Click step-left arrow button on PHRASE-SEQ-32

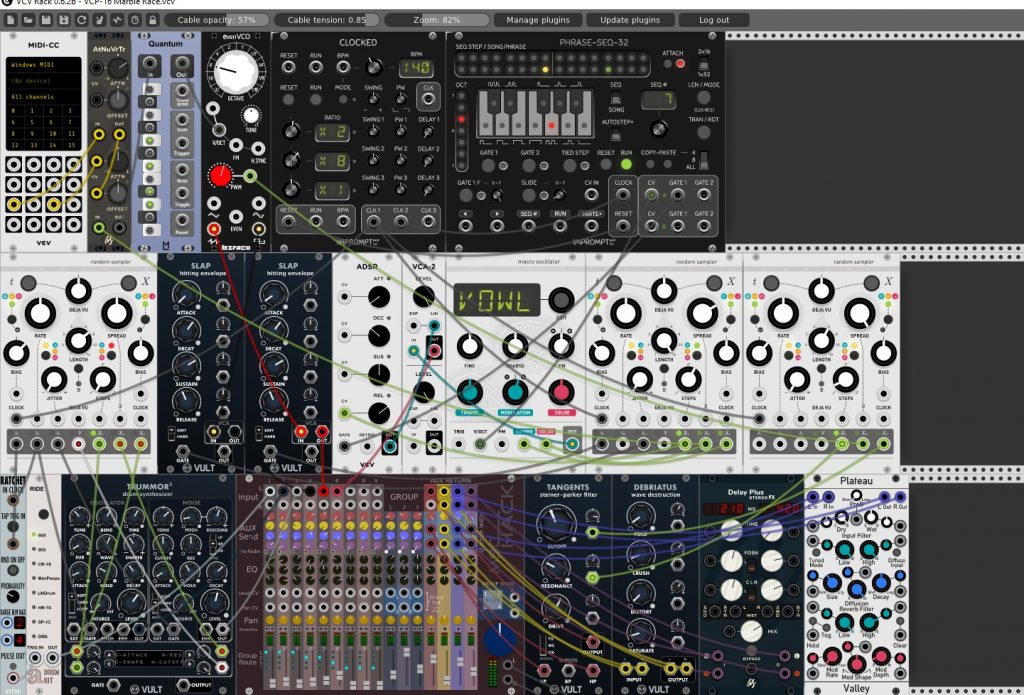[465, 214]
